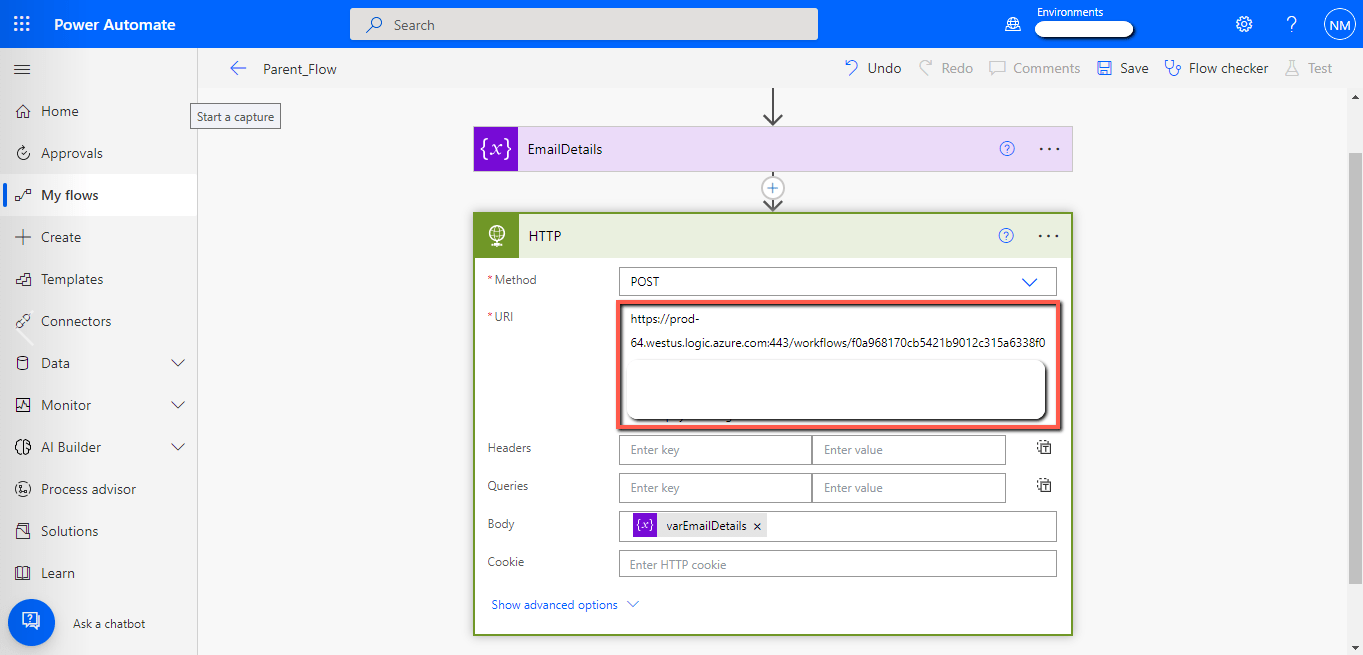Click the Enter HTTP cookie field
The height and width of the screenshot is (655, 1363).
[x=838, y=564]
